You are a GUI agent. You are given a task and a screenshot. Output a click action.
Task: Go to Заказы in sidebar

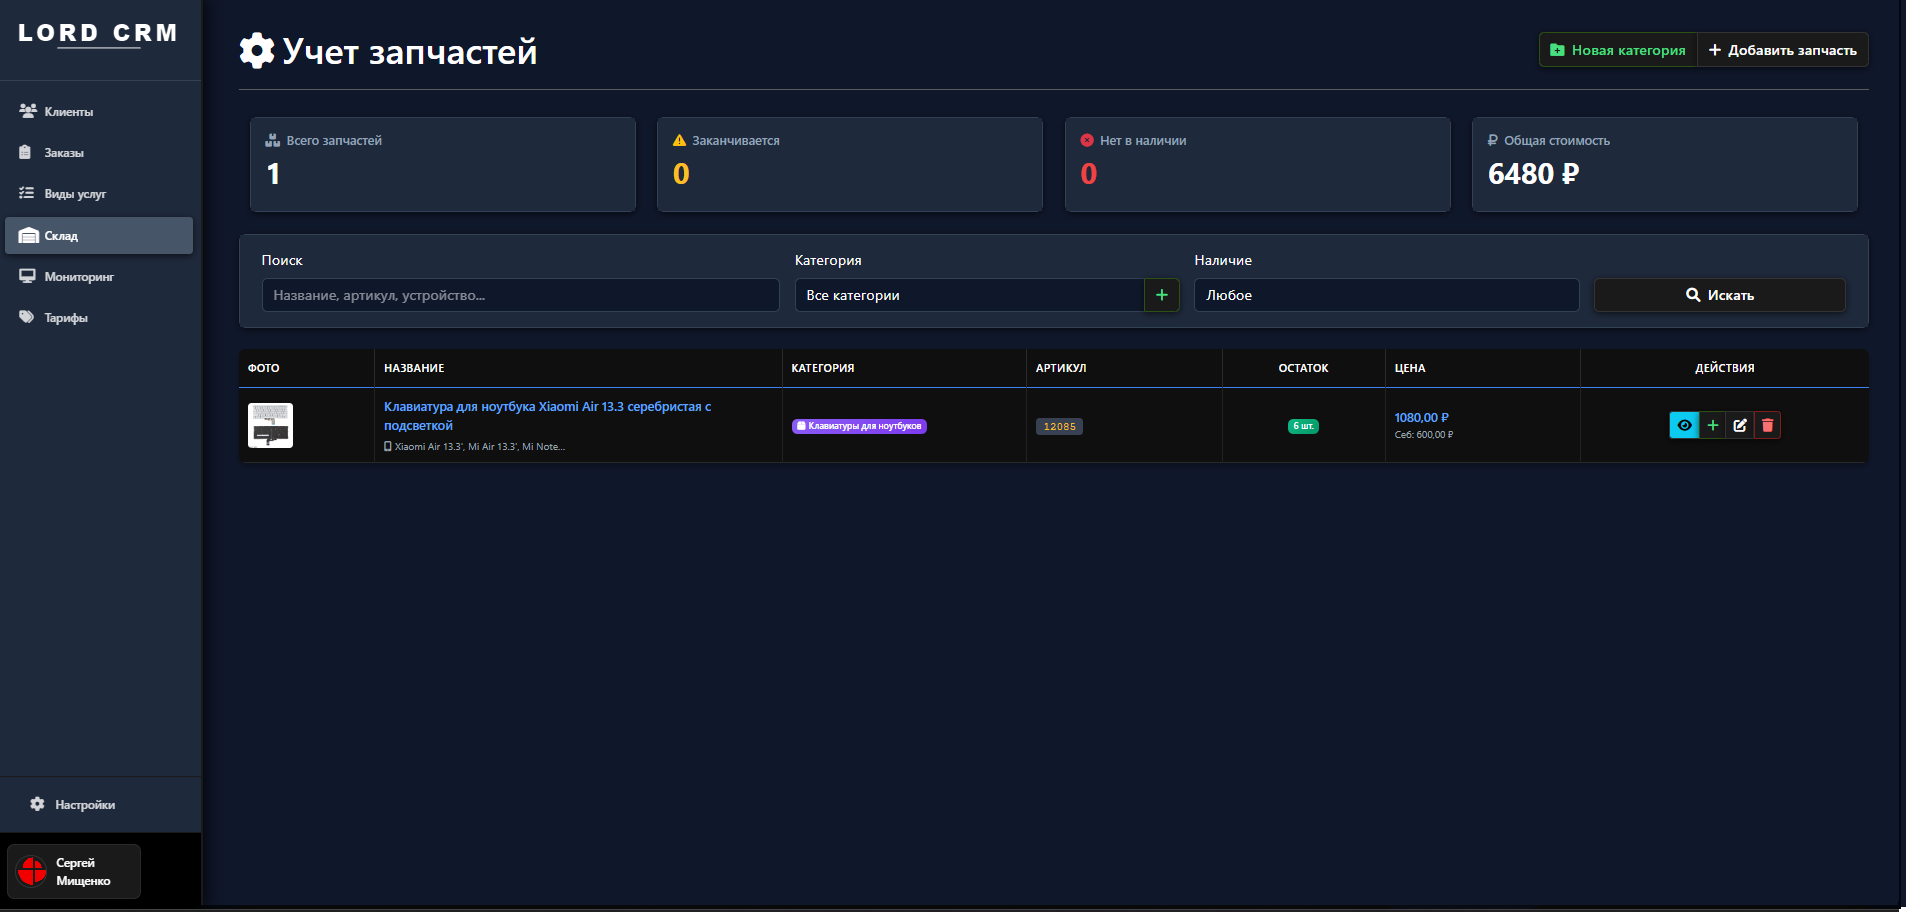click(64, 153)
